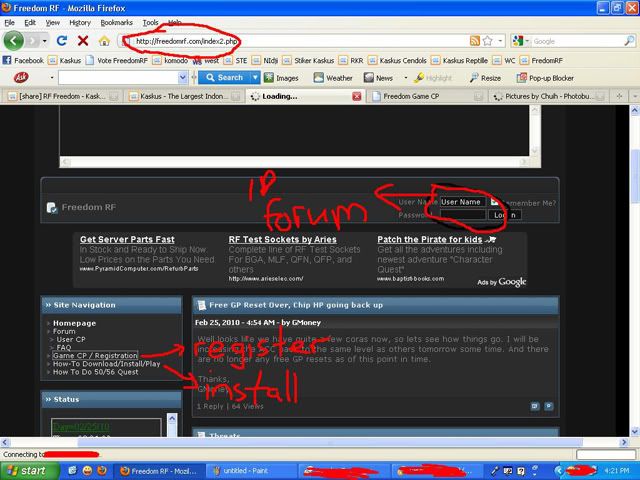
Task: Click the Google search engine icon
Action: tap(518, 41)
